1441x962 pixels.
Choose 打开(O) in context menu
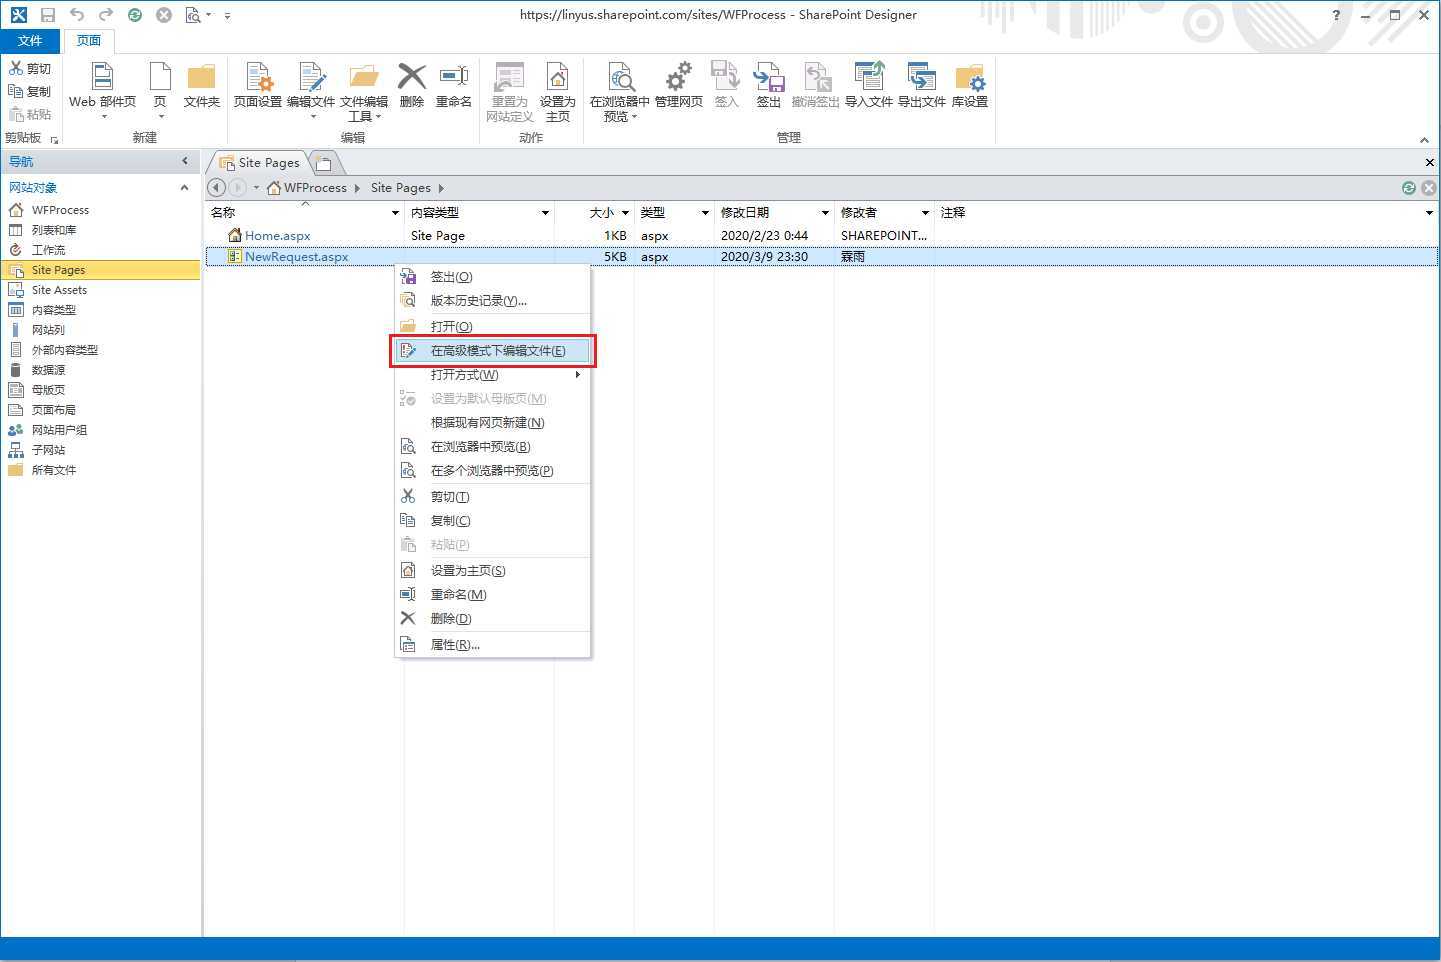(492, 327)
